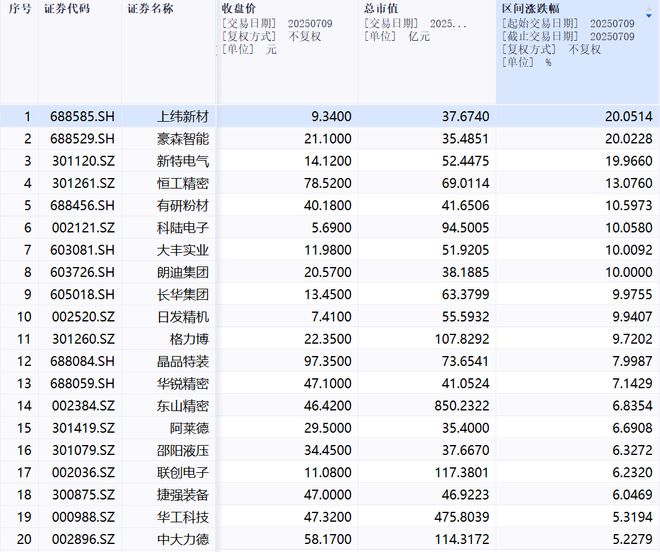Select stock name 恒工精密
Viewport: 660px width, 552px height.
tap(183, 183)
